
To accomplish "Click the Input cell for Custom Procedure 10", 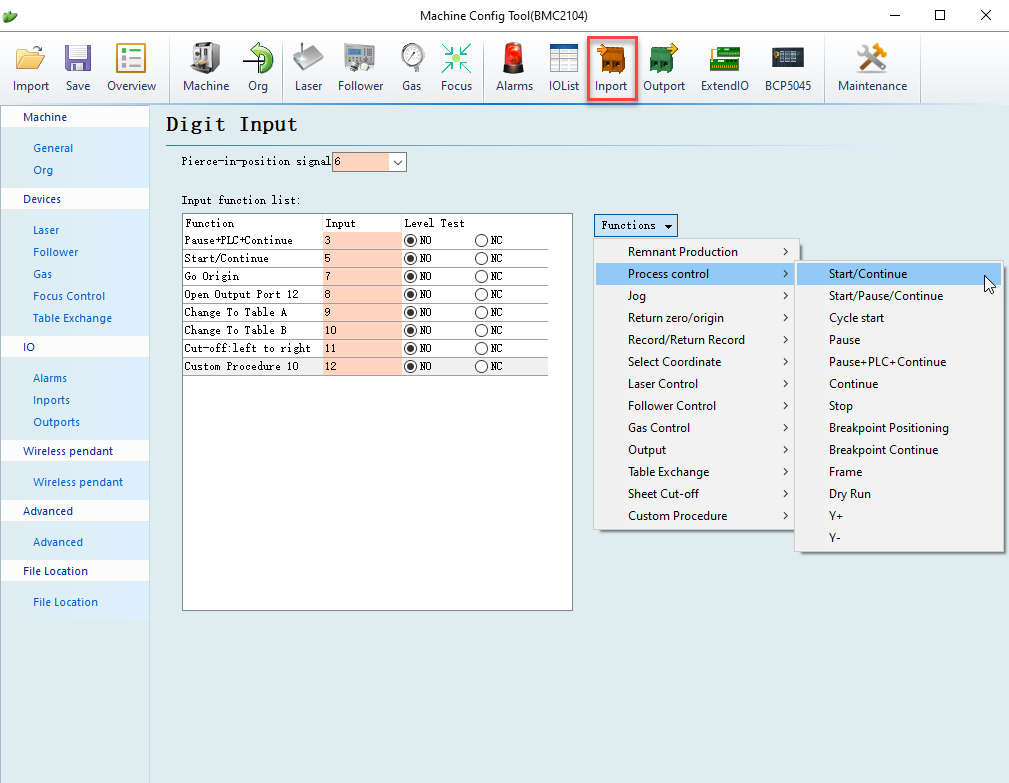I will click(362, 367).
